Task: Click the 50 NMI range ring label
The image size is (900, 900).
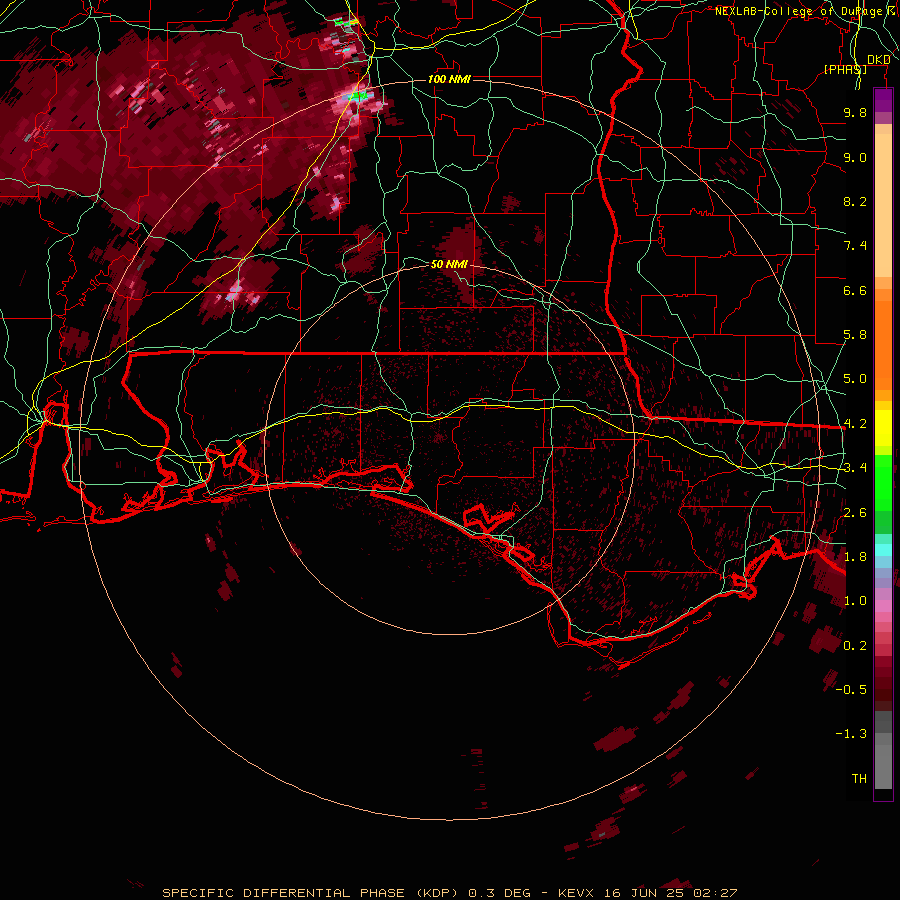Action: (x=449, y=264)
